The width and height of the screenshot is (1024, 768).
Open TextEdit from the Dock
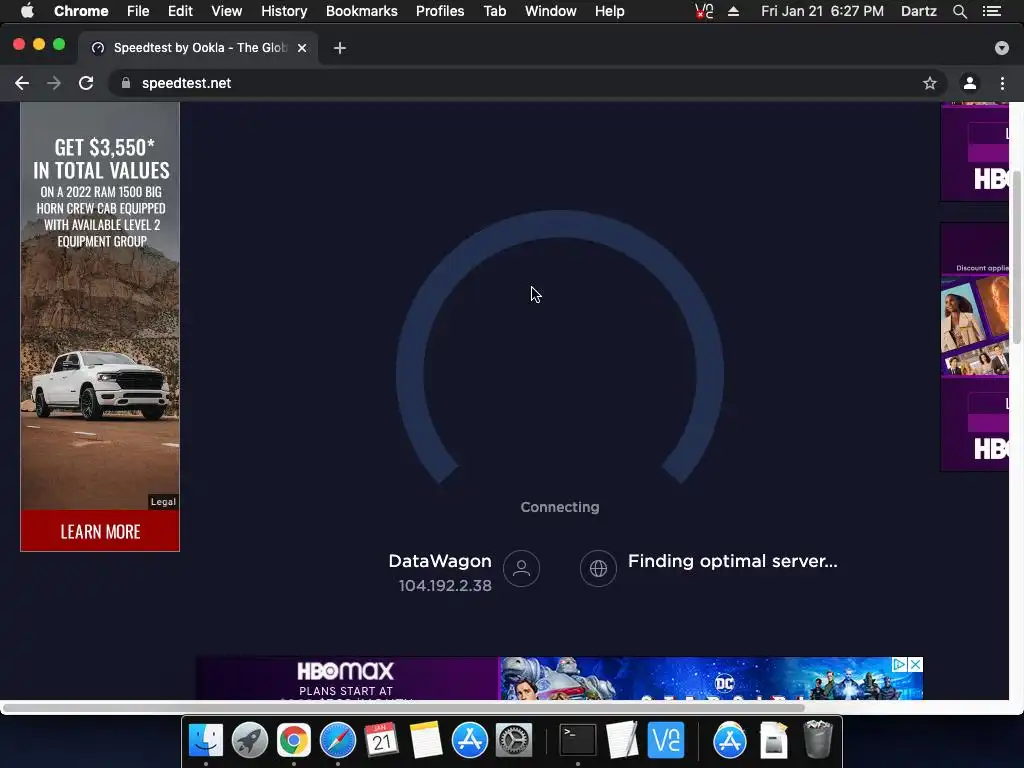click(x=622, y=741)
